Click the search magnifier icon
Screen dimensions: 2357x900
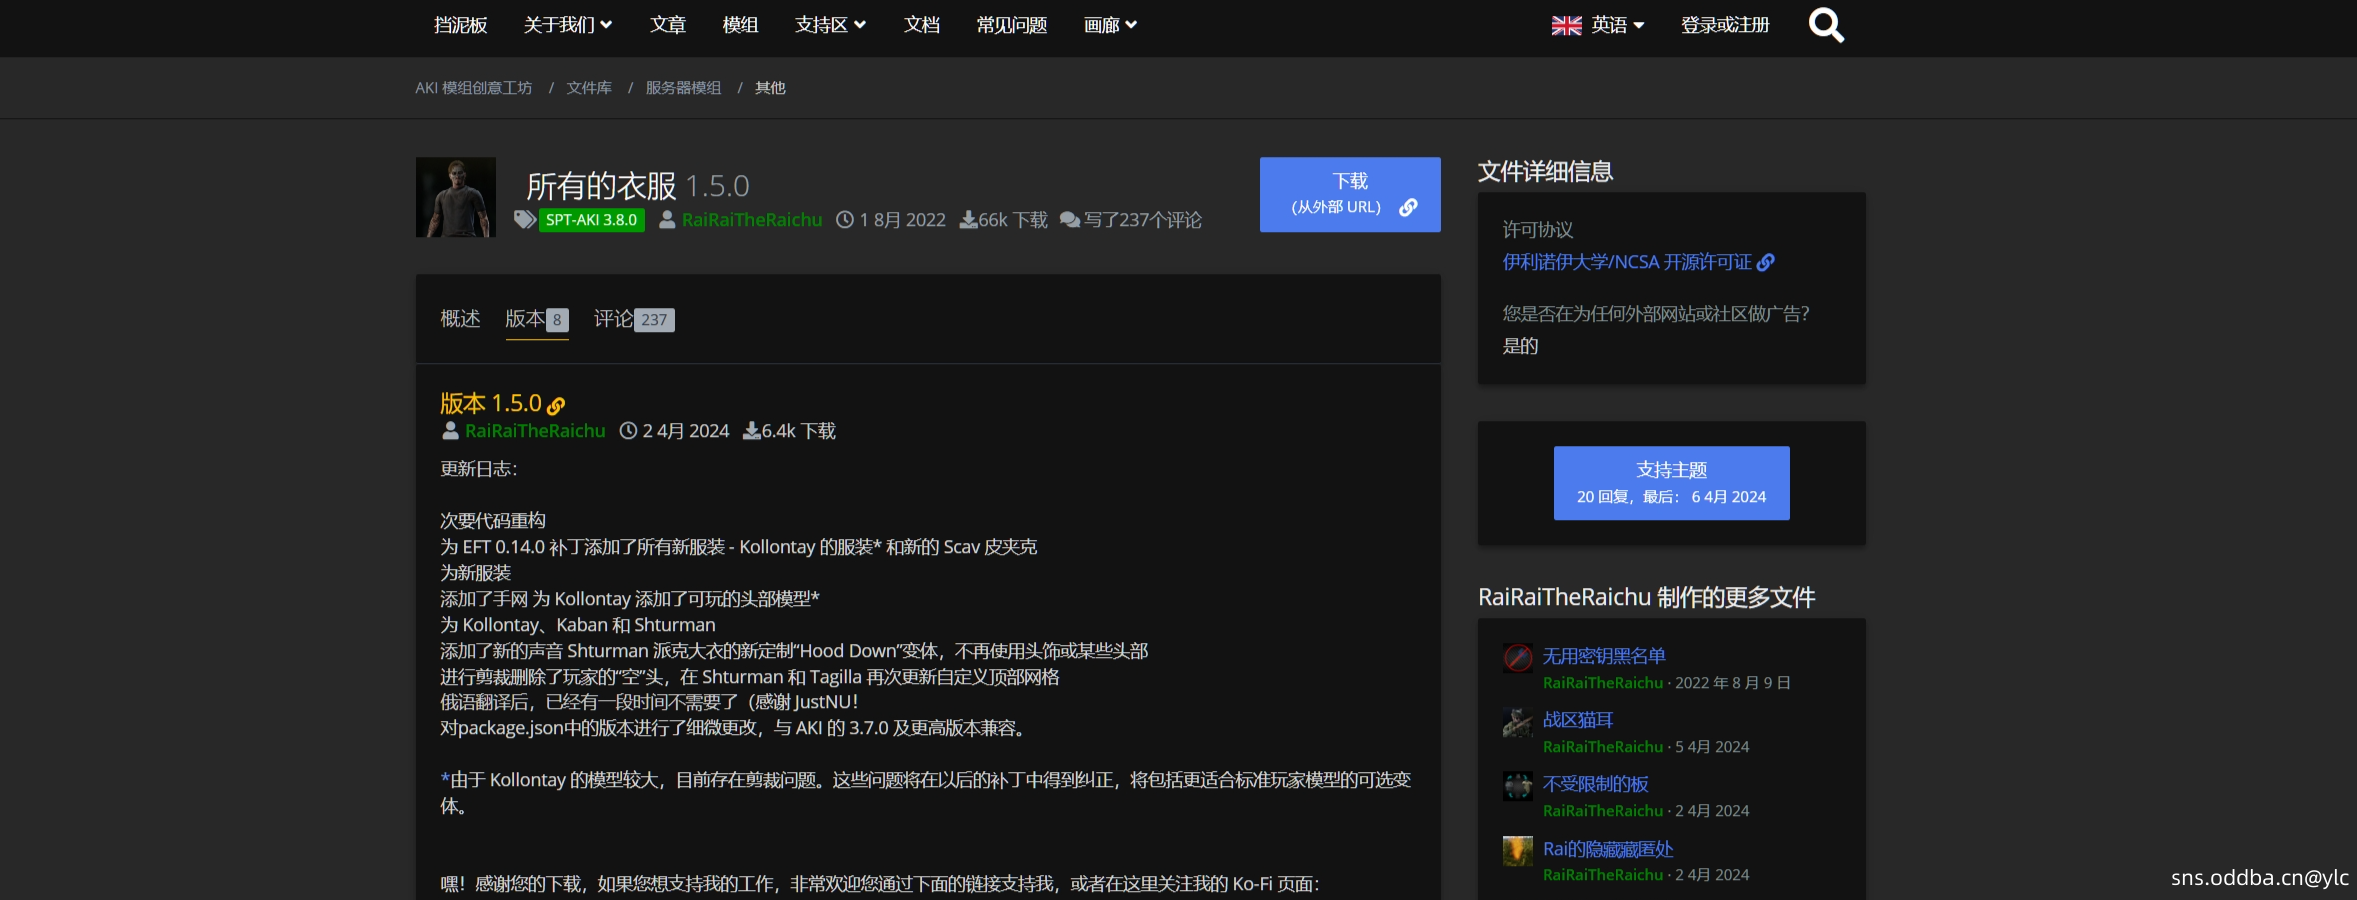[x=1825, y=25]
